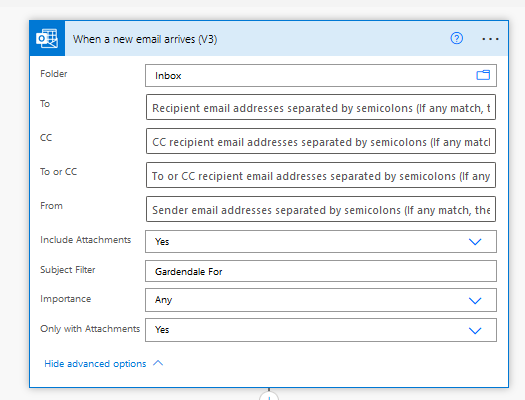Click the CC recipient addresses field
The height and width of the screenshot is (400, 525).
321,141
